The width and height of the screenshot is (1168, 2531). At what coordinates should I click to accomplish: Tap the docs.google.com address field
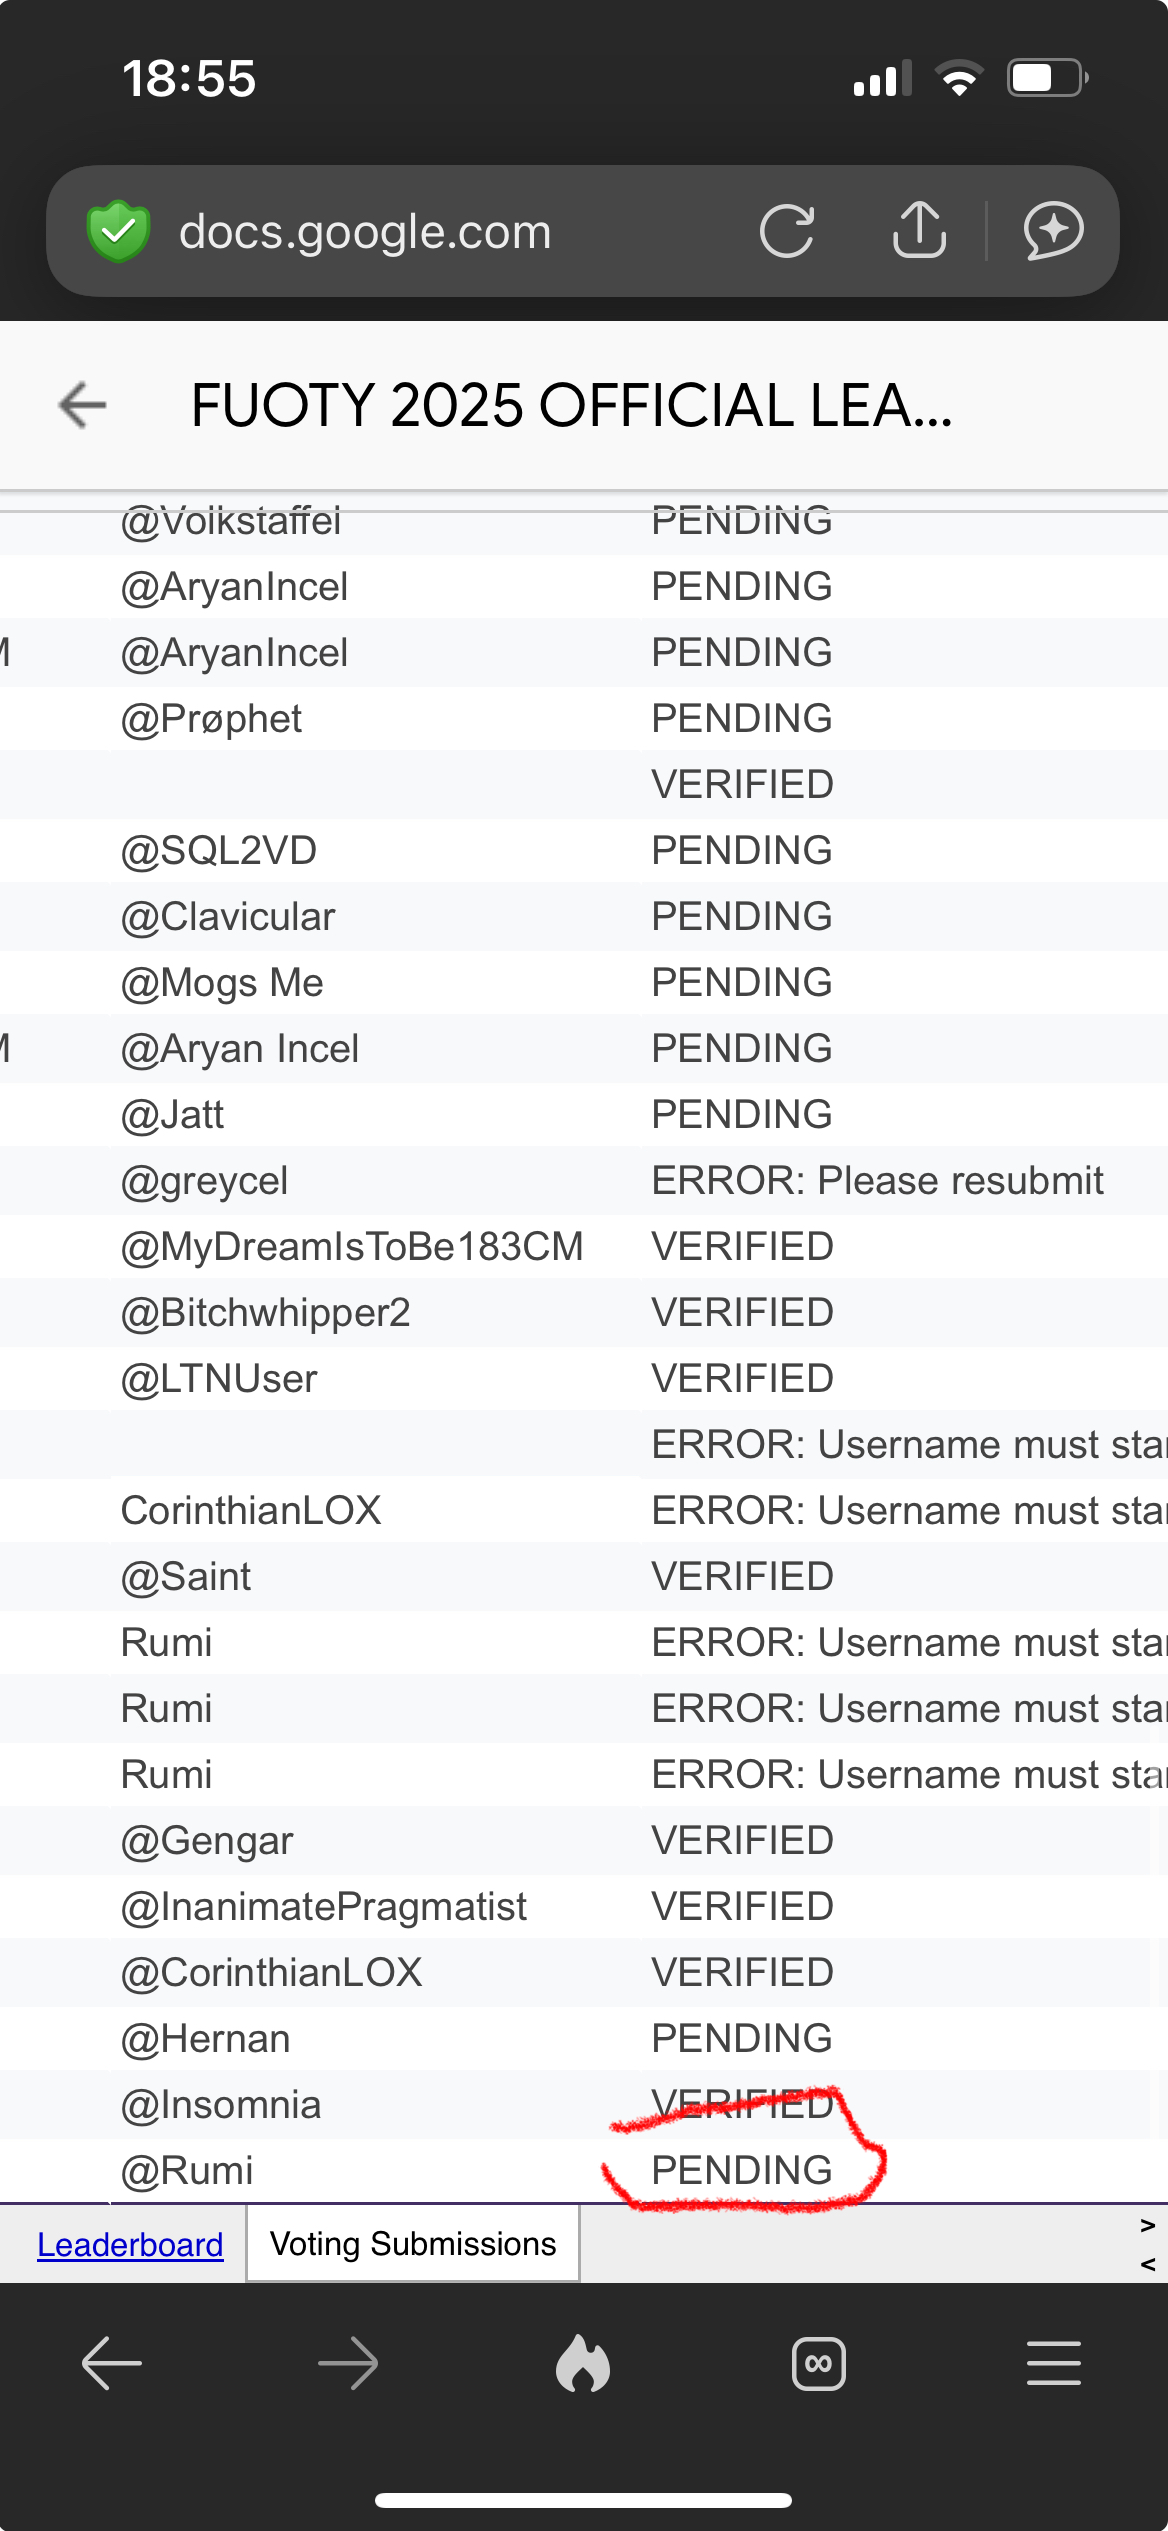365,232
